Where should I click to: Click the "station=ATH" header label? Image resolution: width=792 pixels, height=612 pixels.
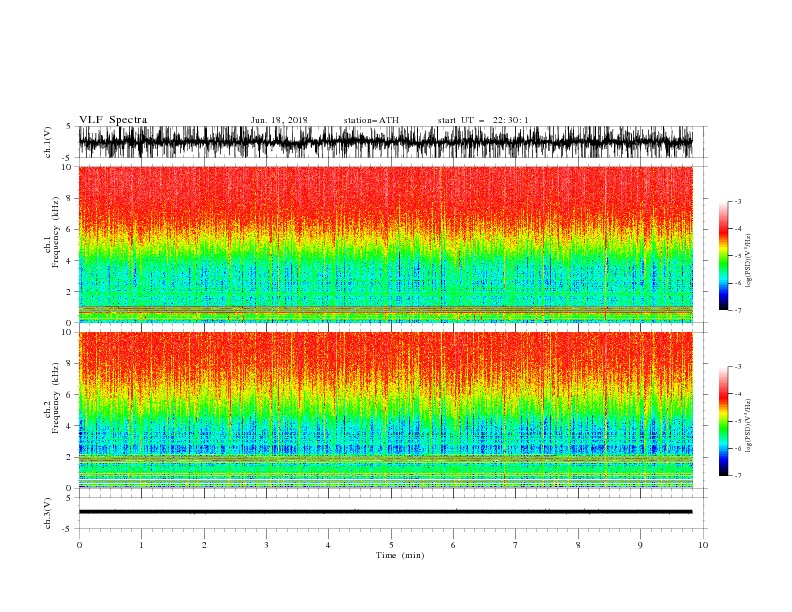(371, 120)
